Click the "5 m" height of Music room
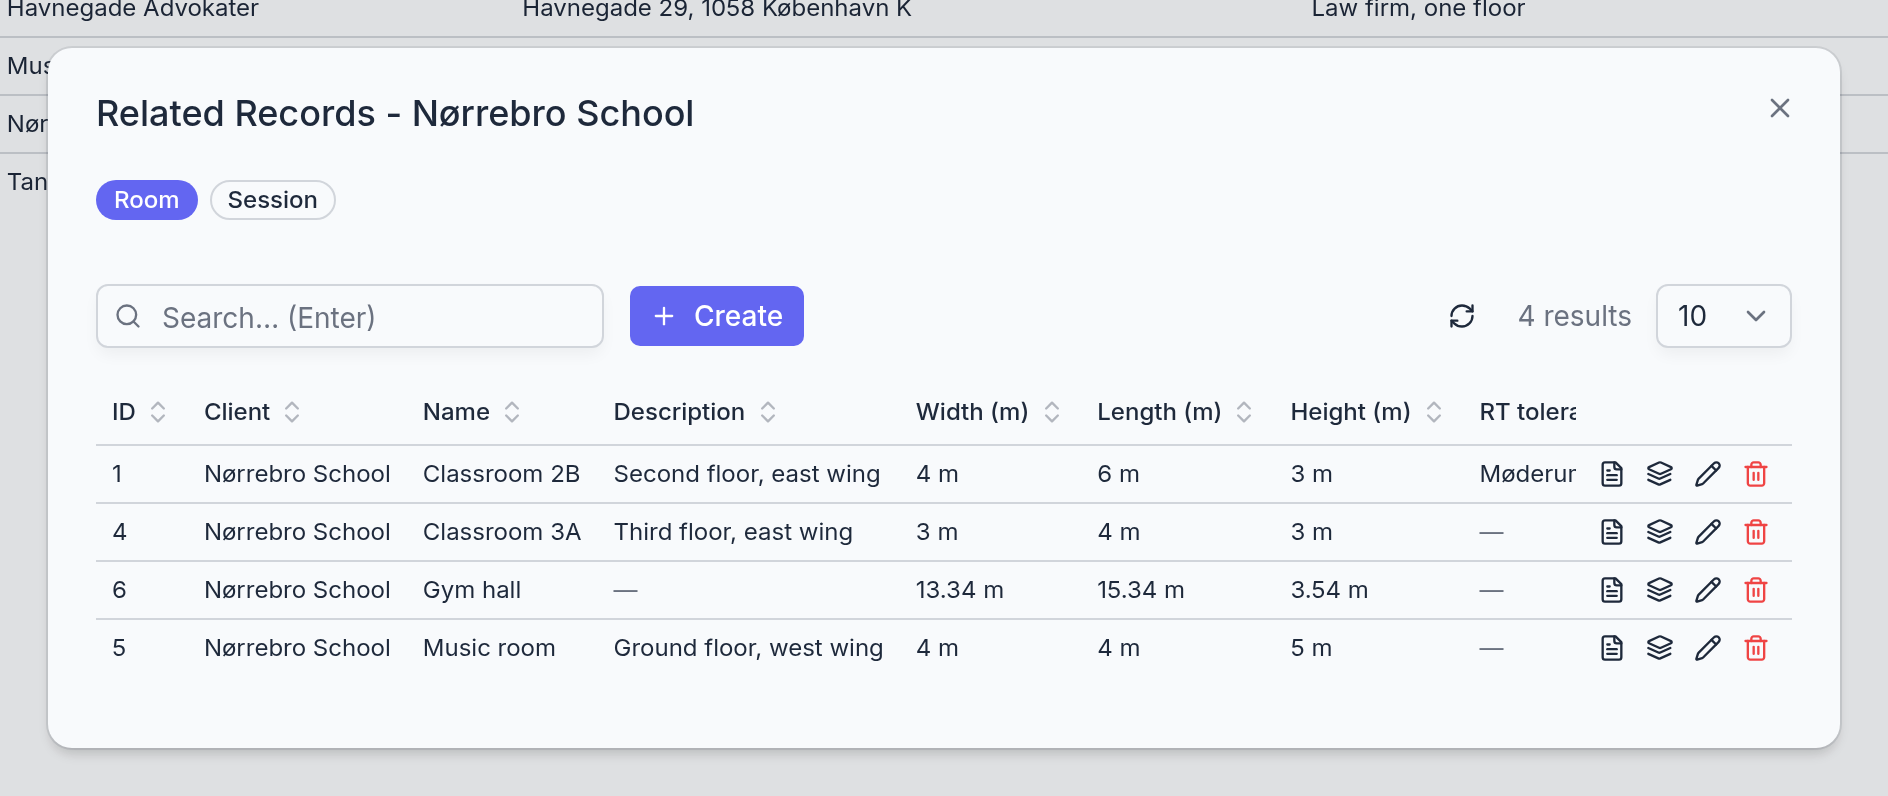Screen dimensions: 1888x796 pos(1311,648)
